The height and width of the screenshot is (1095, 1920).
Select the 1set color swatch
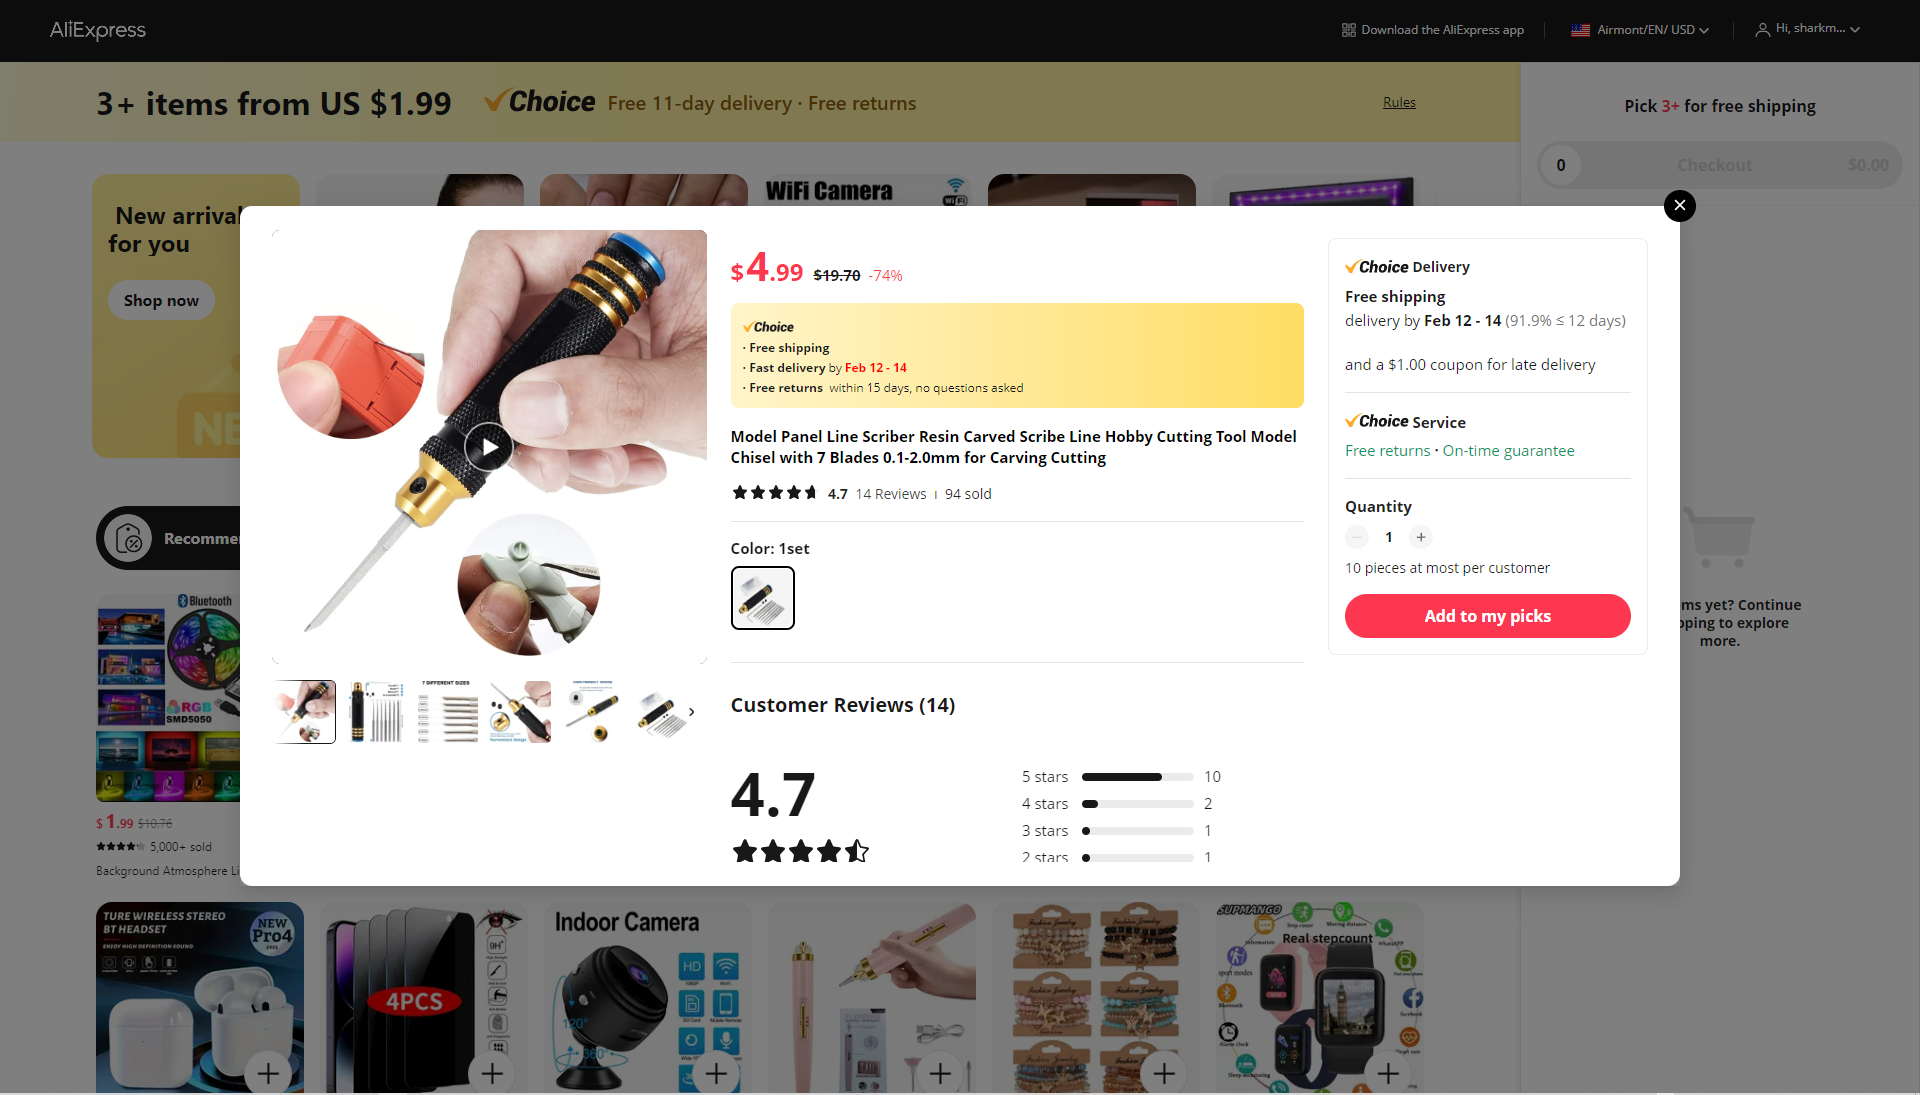[x=763, y=598]
